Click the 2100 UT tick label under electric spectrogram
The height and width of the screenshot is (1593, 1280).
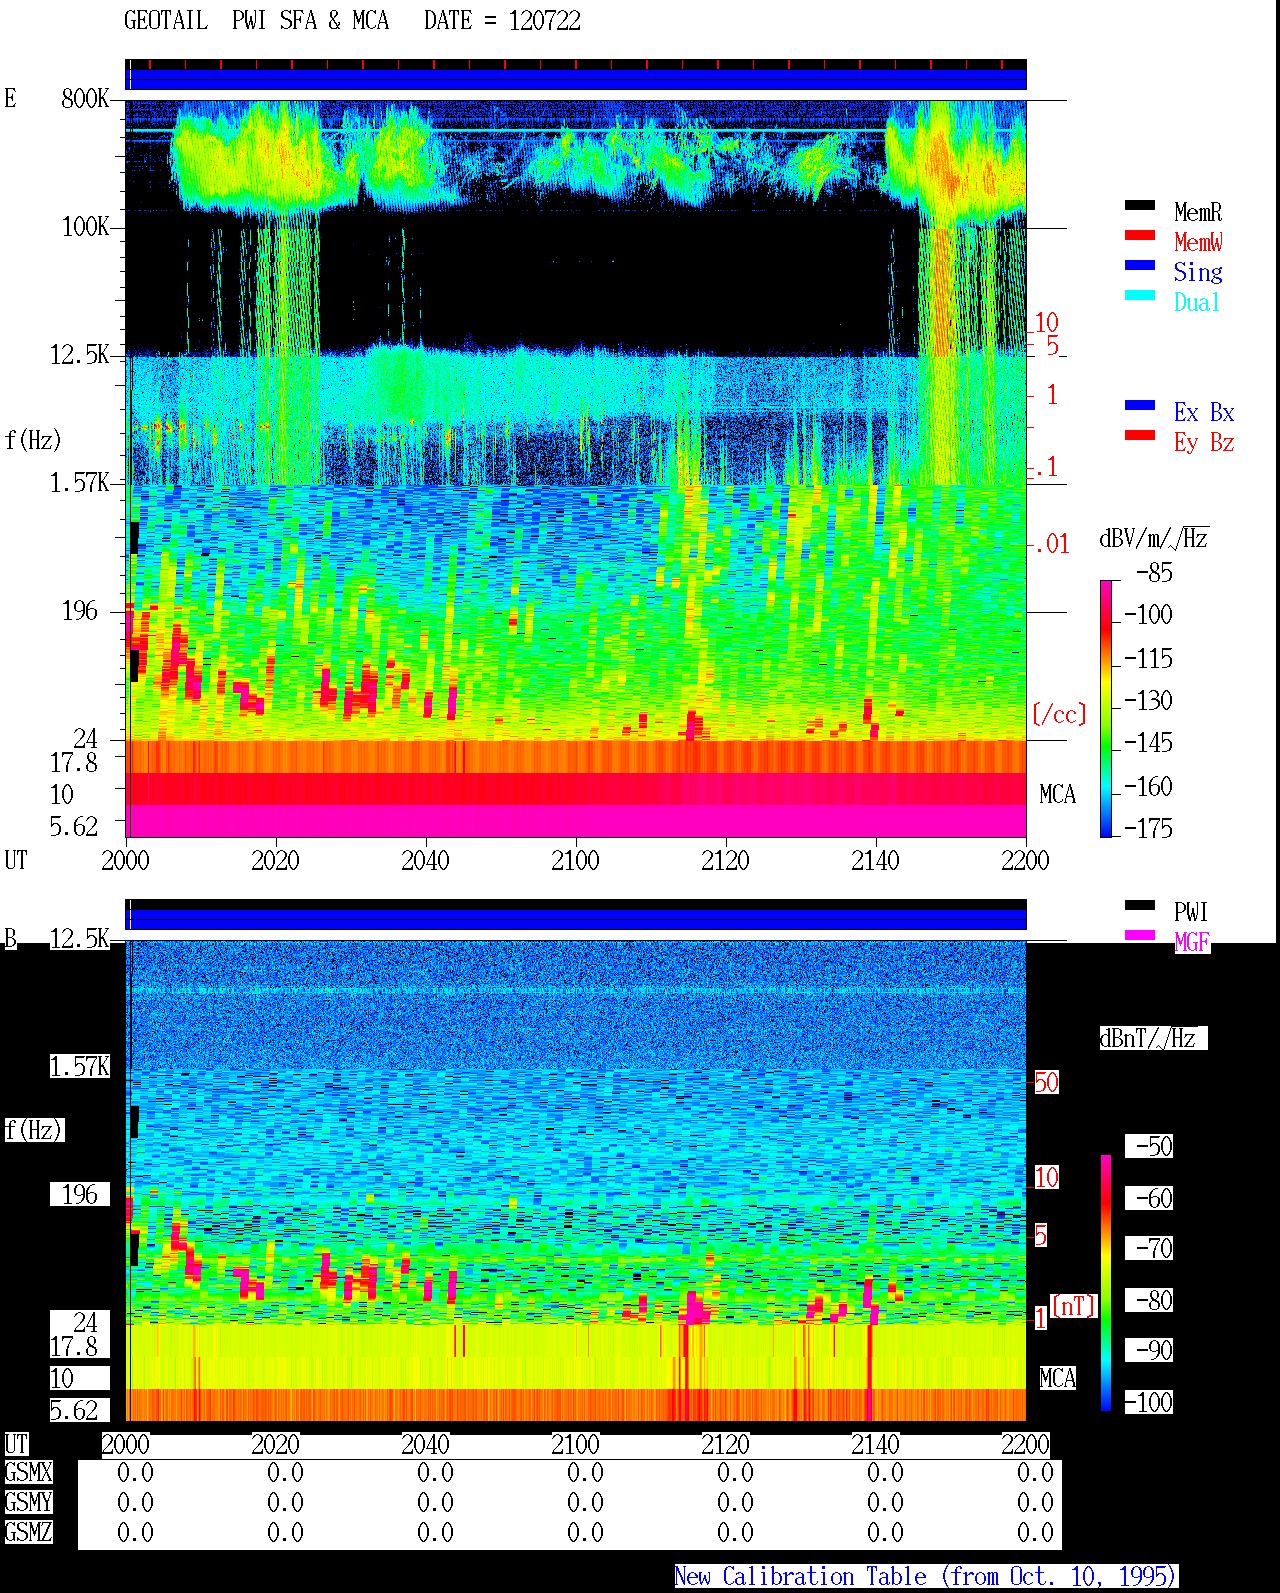pyautogui.click(x=575, y=861)
